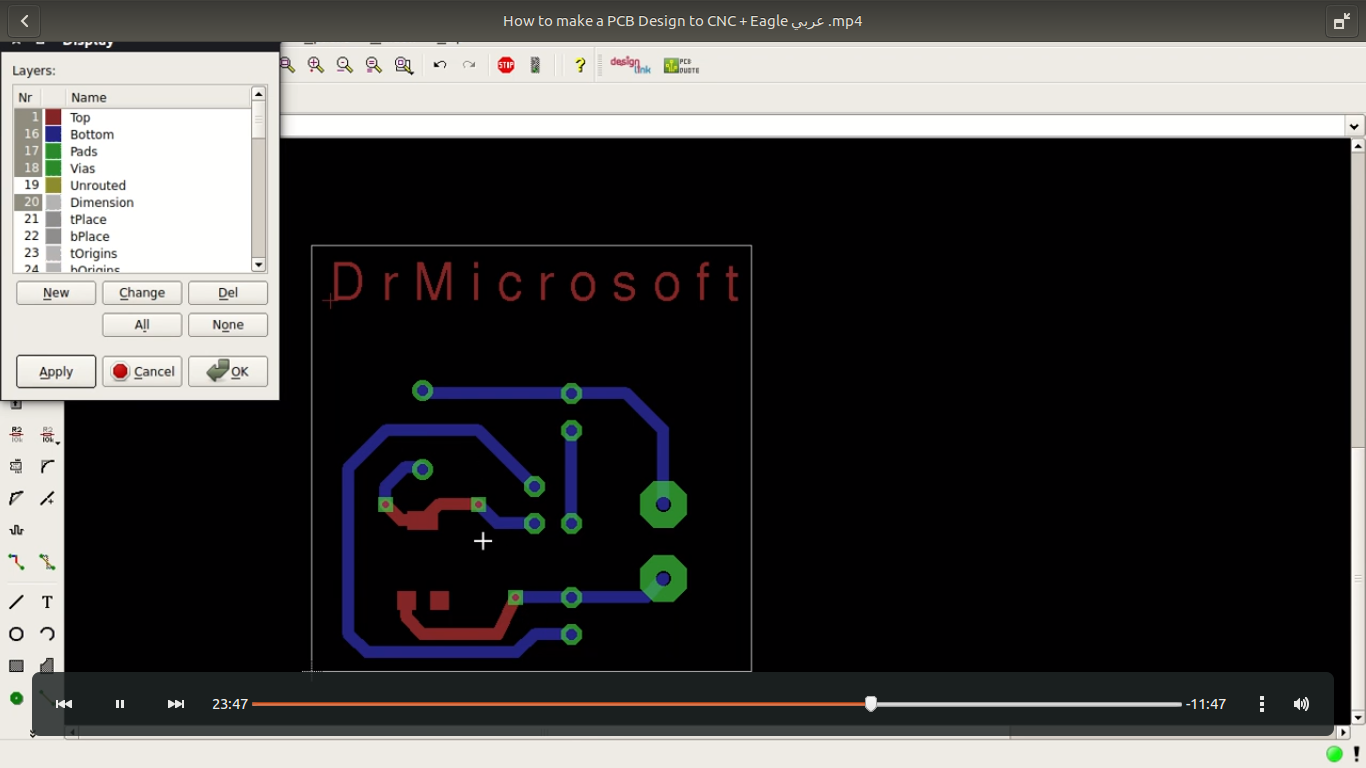The width and height of the screenshot is (1366, 768).
Task: Select the Split wire tool
Action: (17, 498)
